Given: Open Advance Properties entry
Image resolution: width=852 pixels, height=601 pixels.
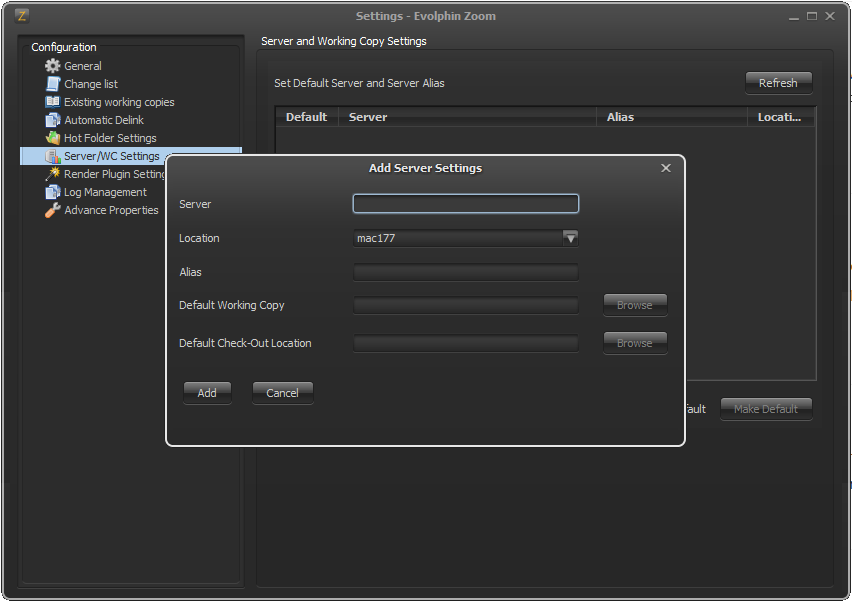Looking at the screenshot, I should 111,210.
